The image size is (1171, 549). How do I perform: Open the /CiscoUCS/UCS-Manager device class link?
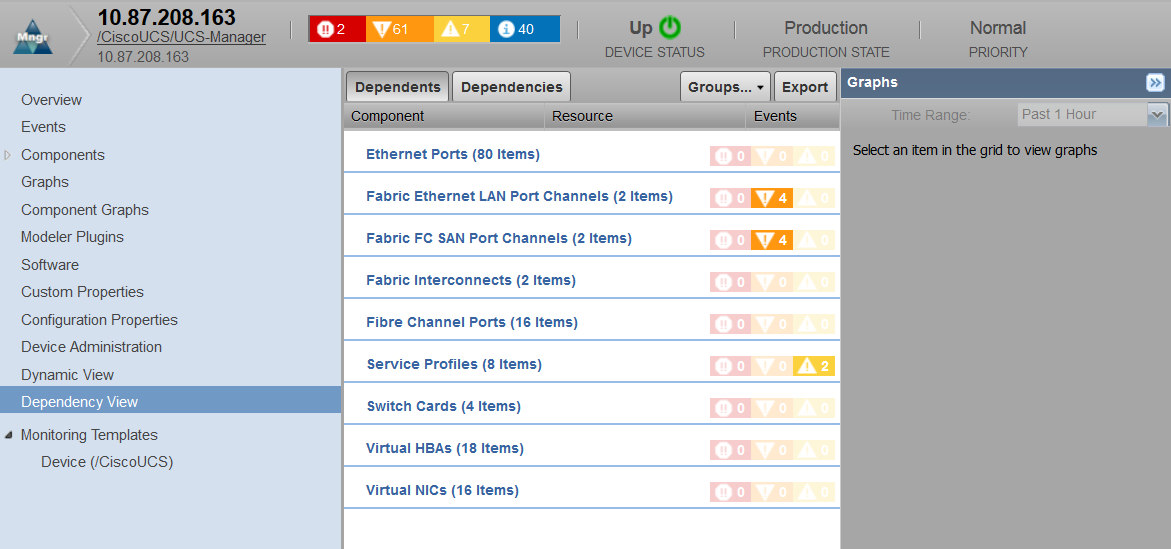point(181,37)
